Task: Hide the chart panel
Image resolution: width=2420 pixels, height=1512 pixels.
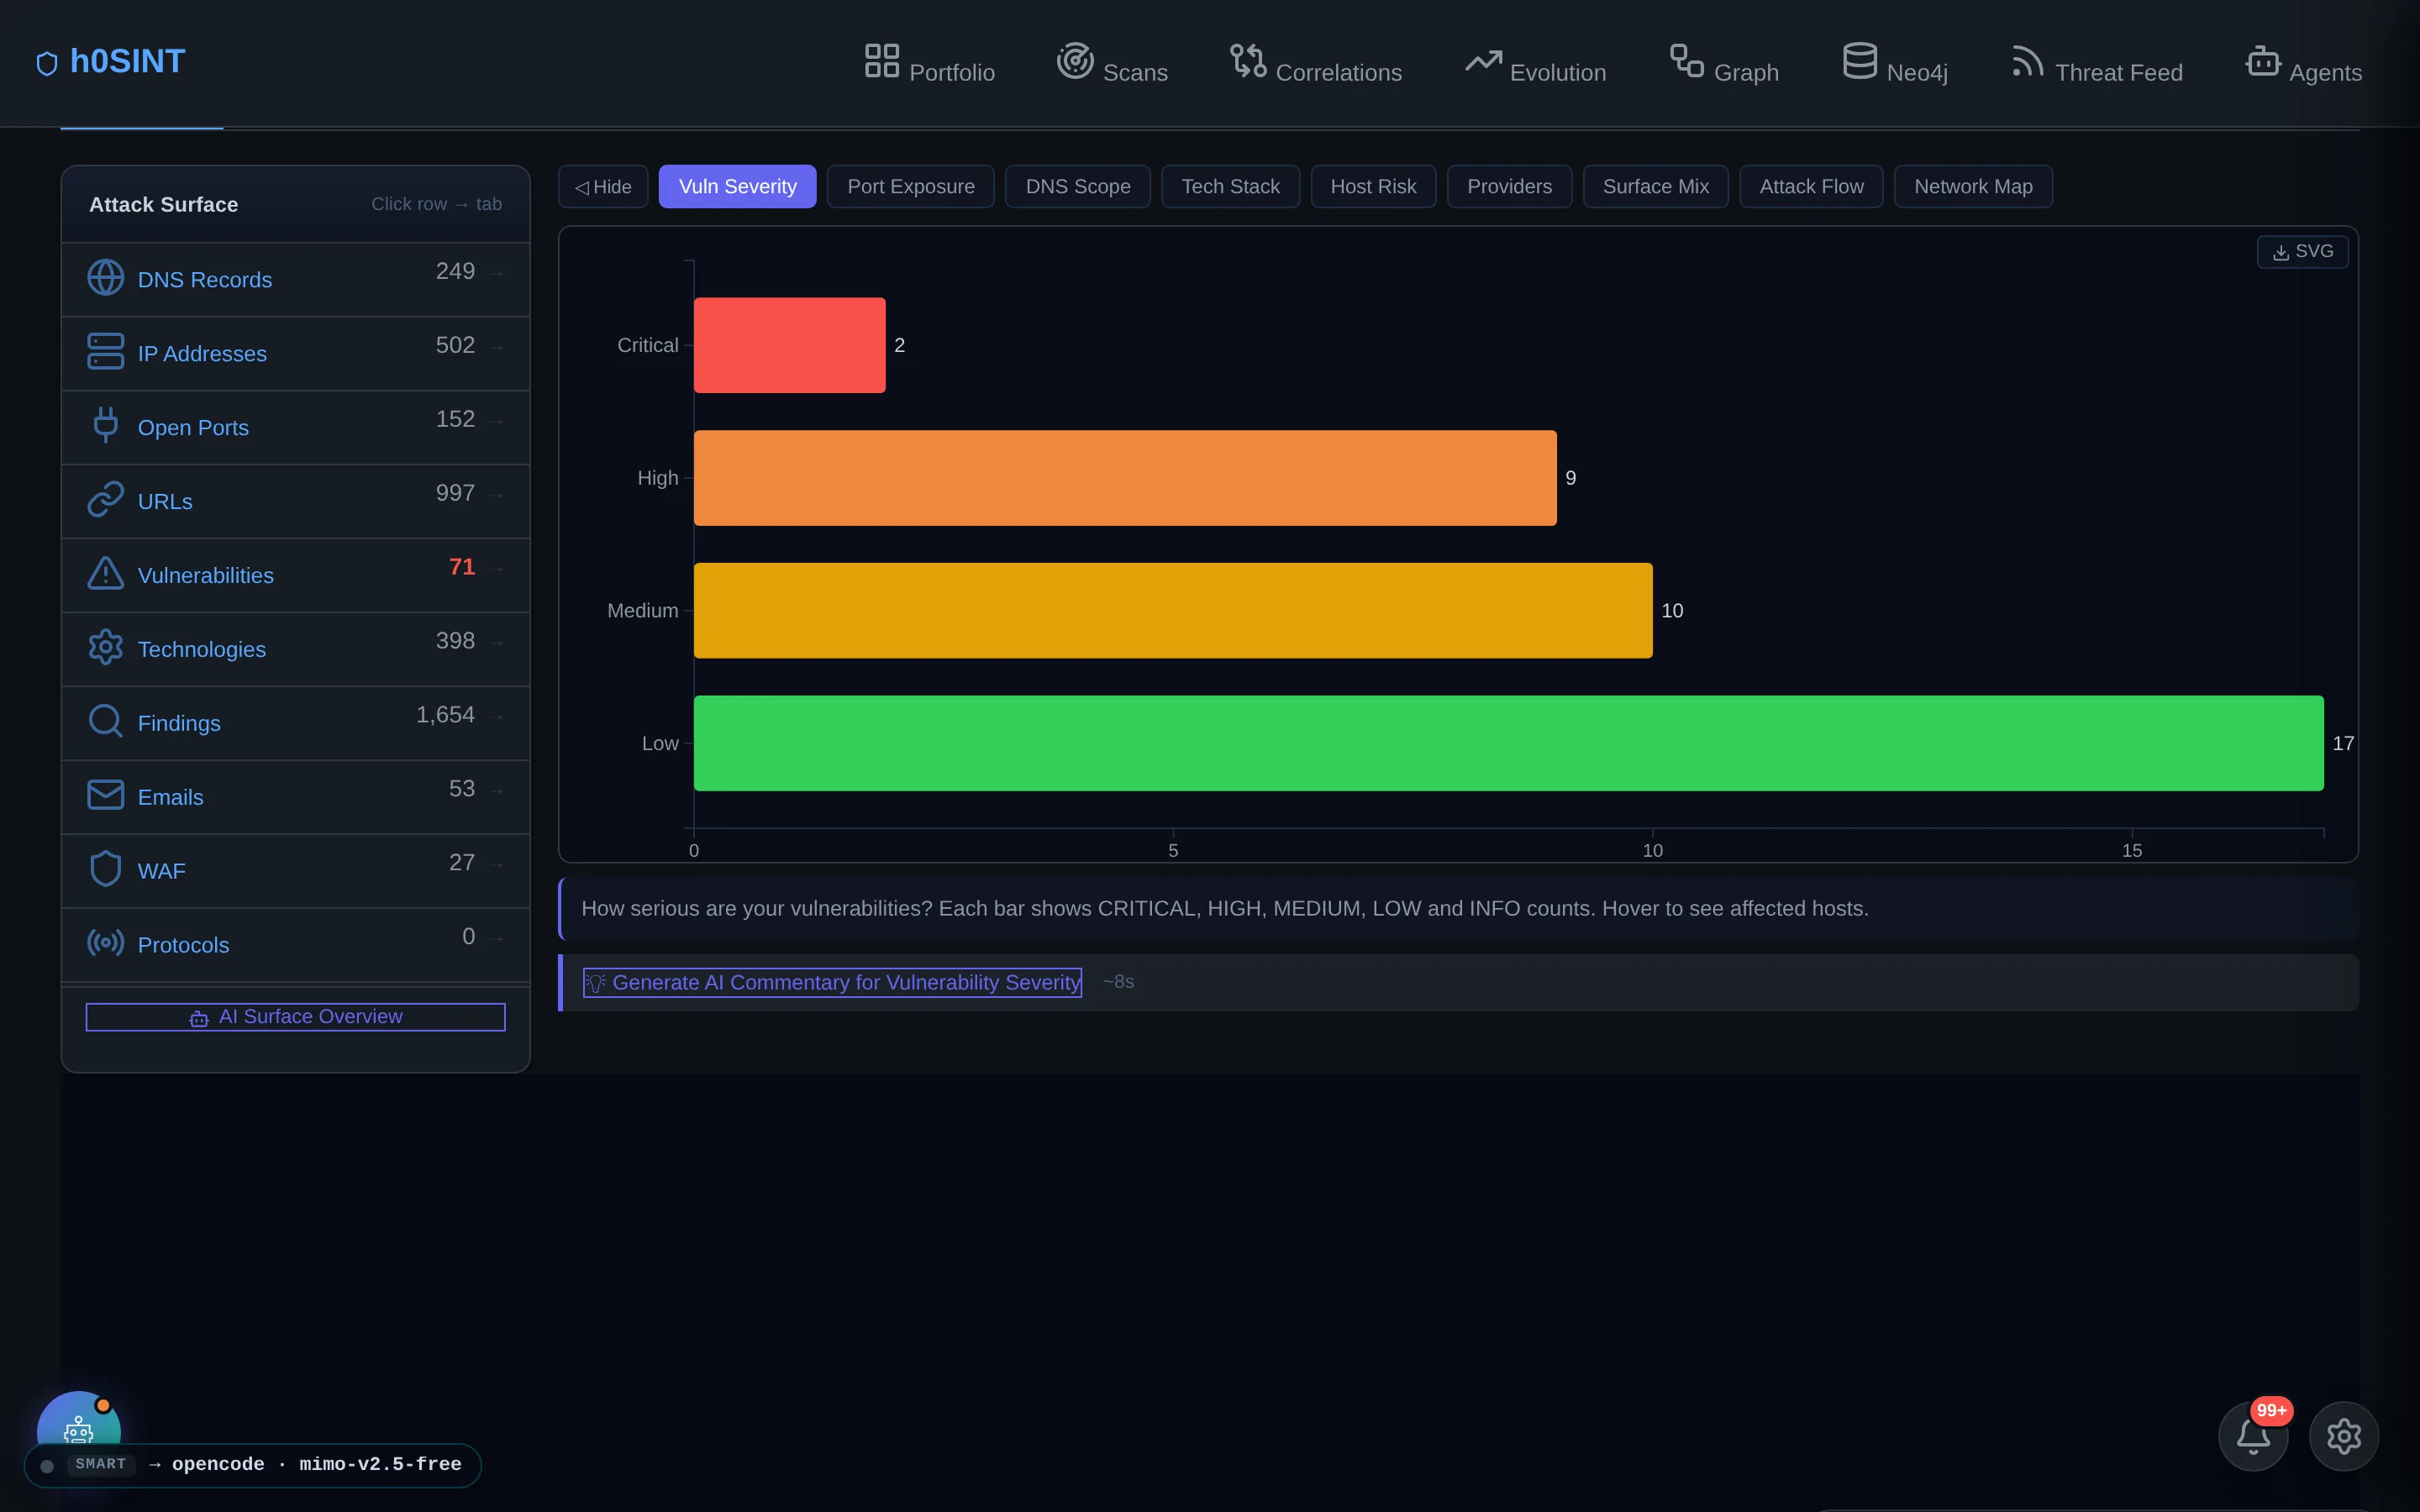Action: (x=603, y=187)
